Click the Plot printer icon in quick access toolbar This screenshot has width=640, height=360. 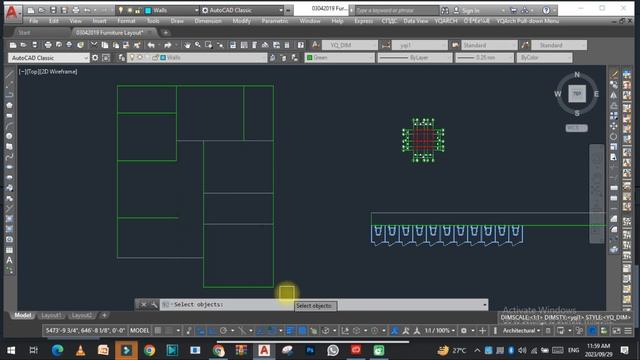pos(76,10)
